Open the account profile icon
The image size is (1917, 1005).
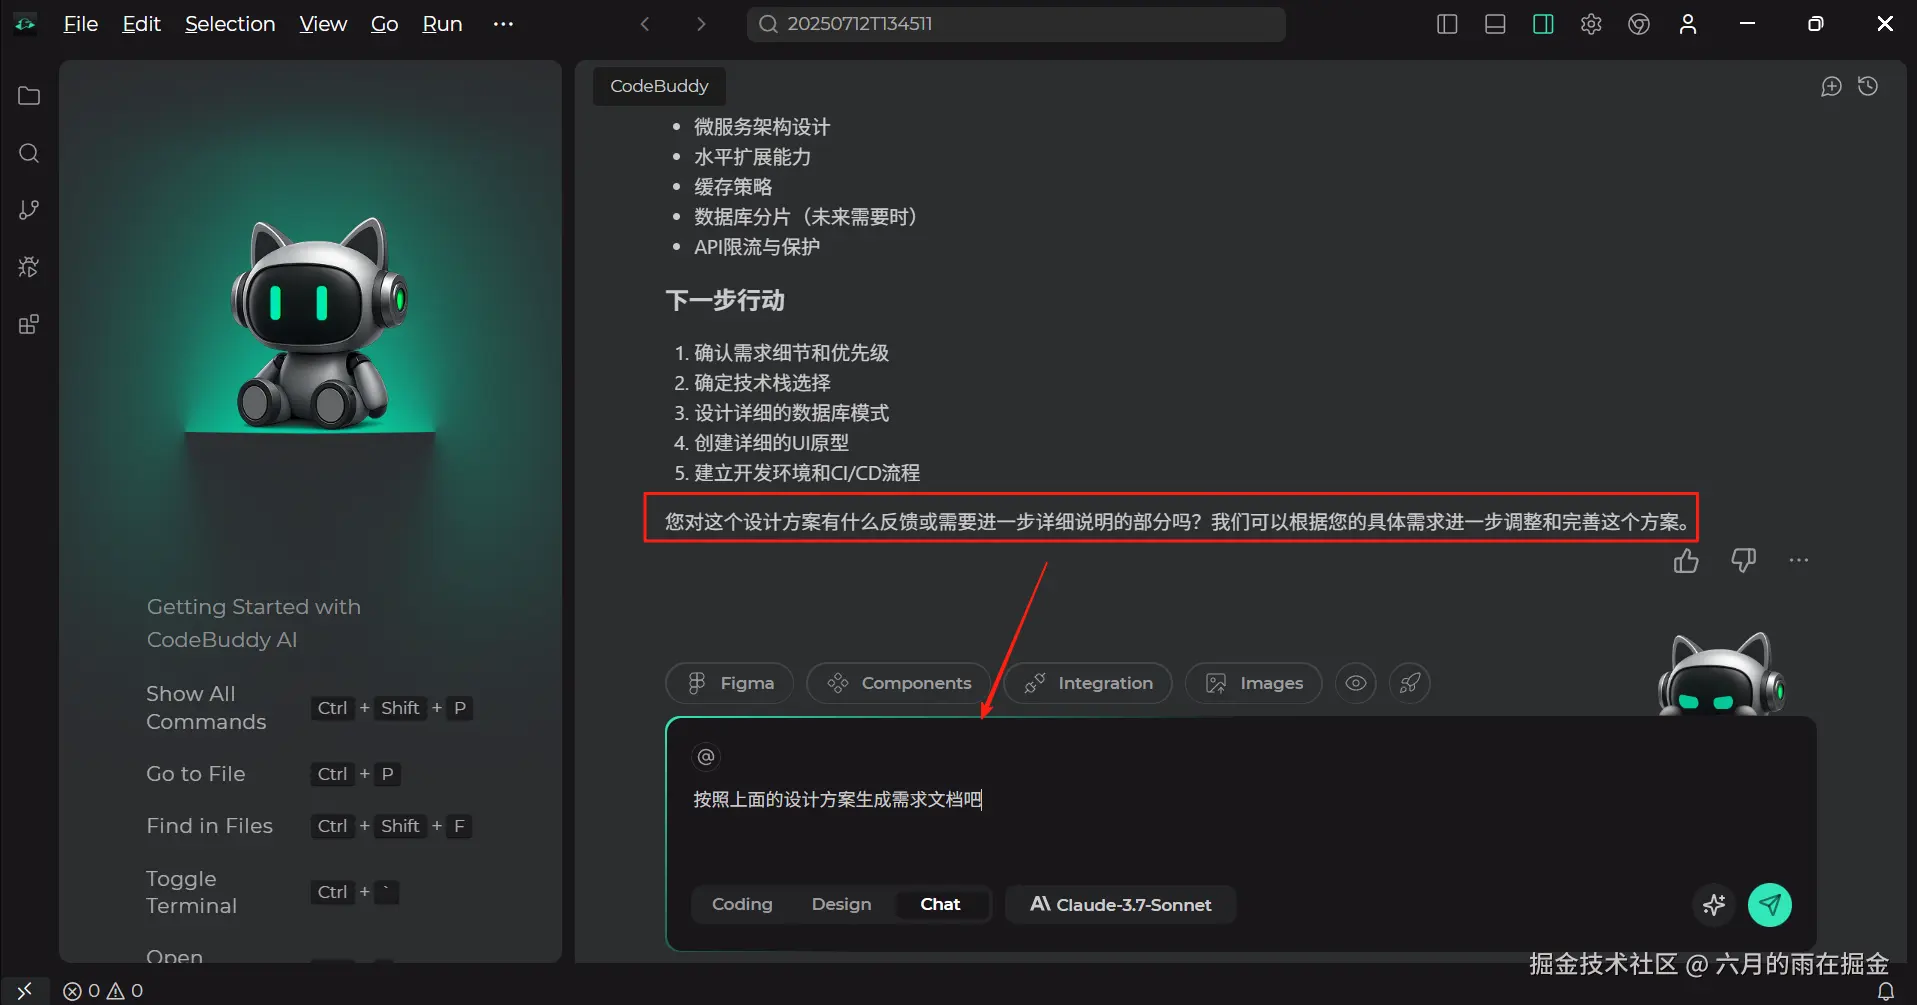1688,24
